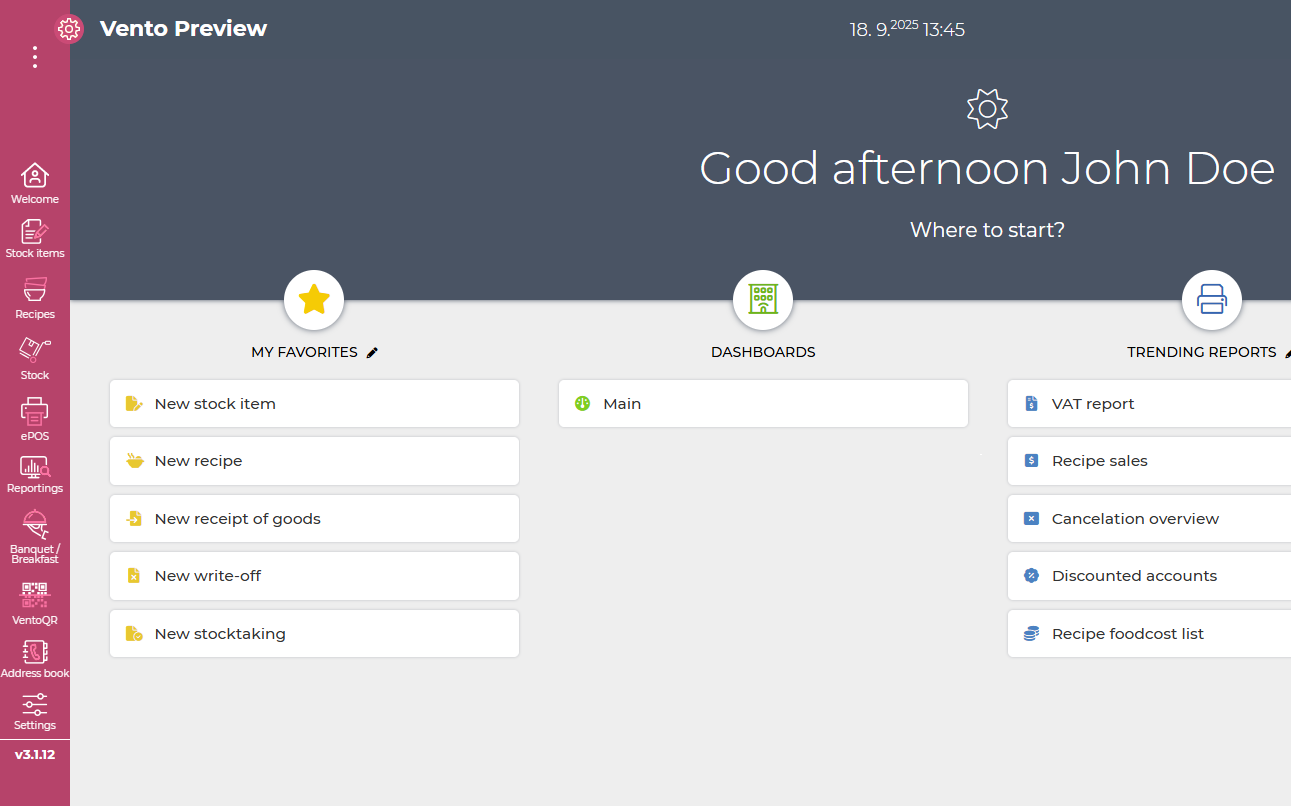Open the Cancelation overview report
Screen dimensions: 1291x806
(1149, 519)
